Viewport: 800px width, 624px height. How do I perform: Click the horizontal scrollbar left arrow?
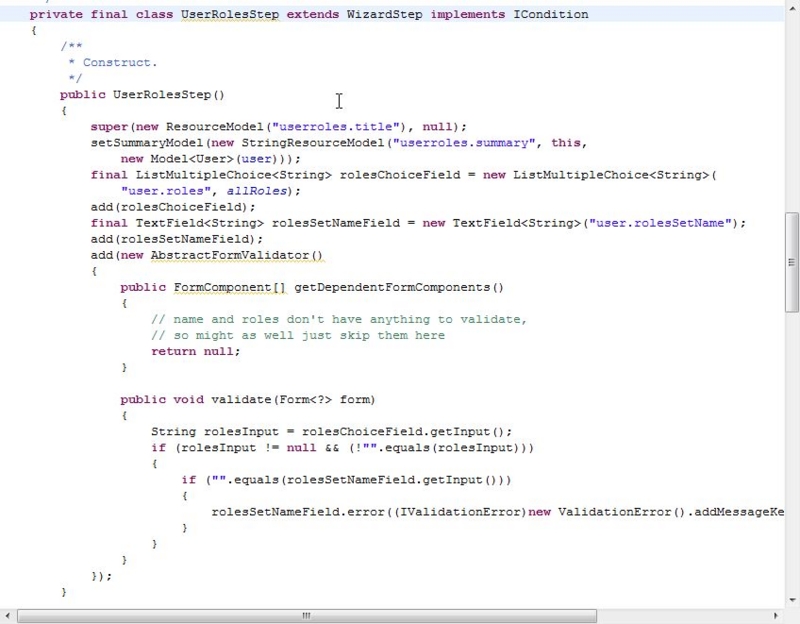(x=10, y=616)
